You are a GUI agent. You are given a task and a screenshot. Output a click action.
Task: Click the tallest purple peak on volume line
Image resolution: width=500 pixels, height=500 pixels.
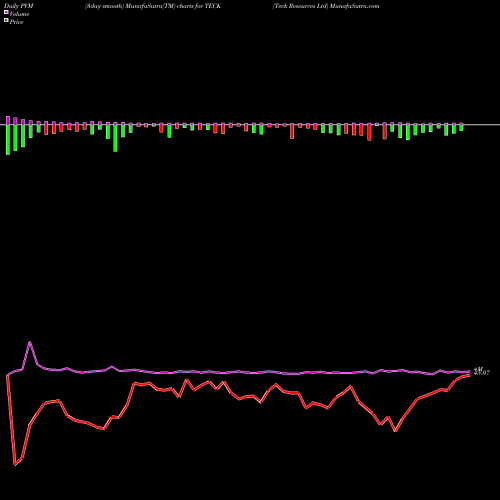pyautogui.click(x=30, y=342)
